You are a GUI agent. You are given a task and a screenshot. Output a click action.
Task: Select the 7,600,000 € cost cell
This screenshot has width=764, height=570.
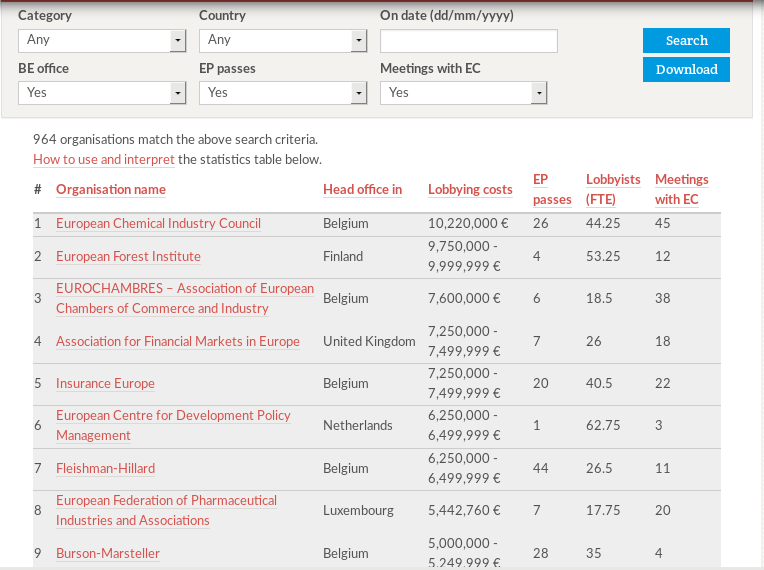[464, 298]
